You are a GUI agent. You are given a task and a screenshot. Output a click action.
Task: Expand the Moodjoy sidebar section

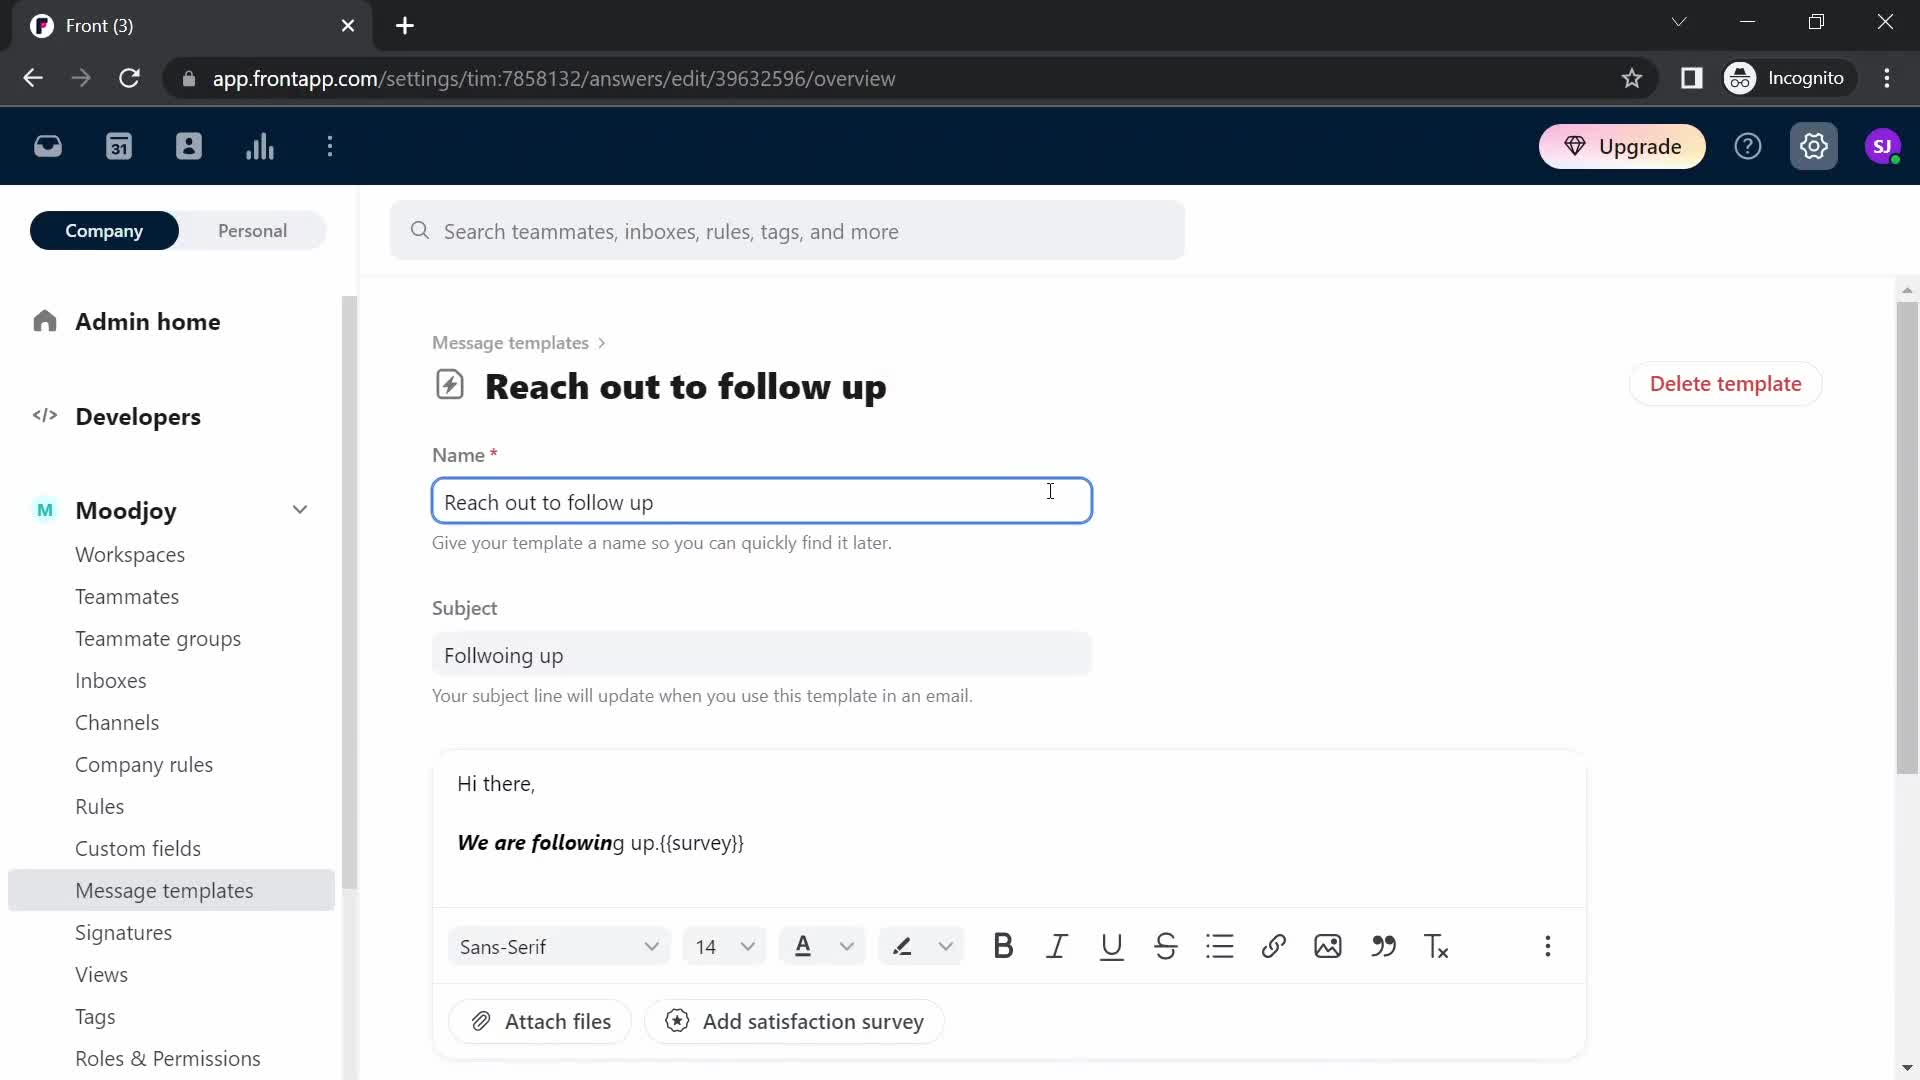[301, 510]
